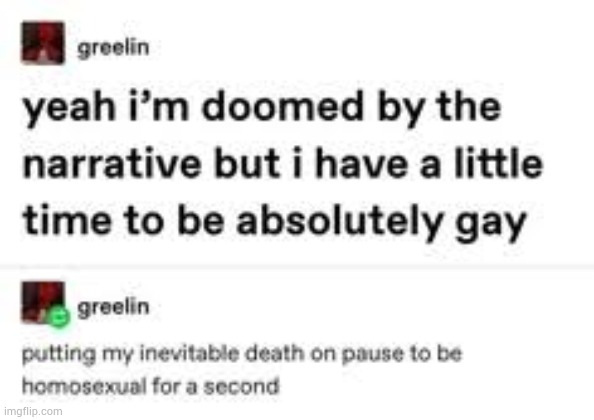The image size is (594, 420).
Task: Click the line 'time to be absolutely gay'
Action: point(274,223)
